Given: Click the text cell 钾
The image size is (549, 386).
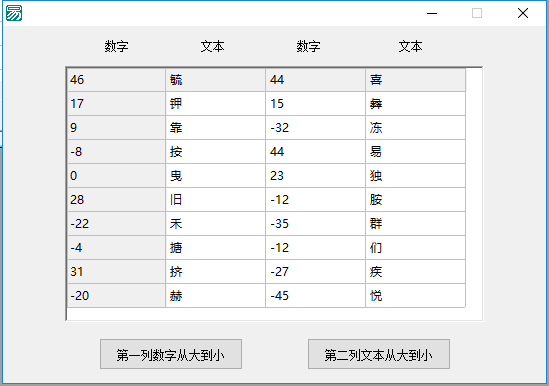Looking at the screenshot, I should click(x=216, y=104).
